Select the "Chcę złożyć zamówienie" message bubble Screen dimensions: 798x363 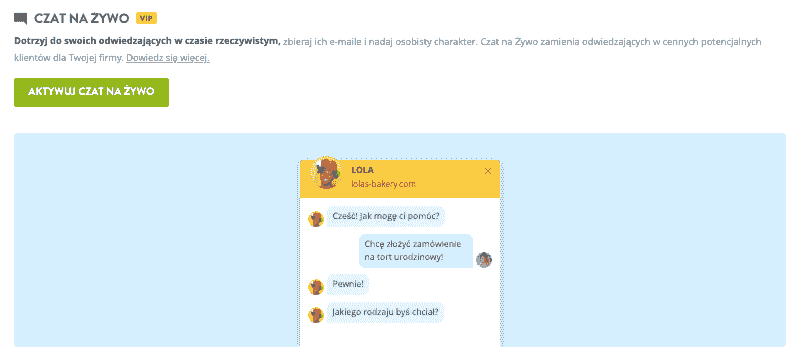416,250
